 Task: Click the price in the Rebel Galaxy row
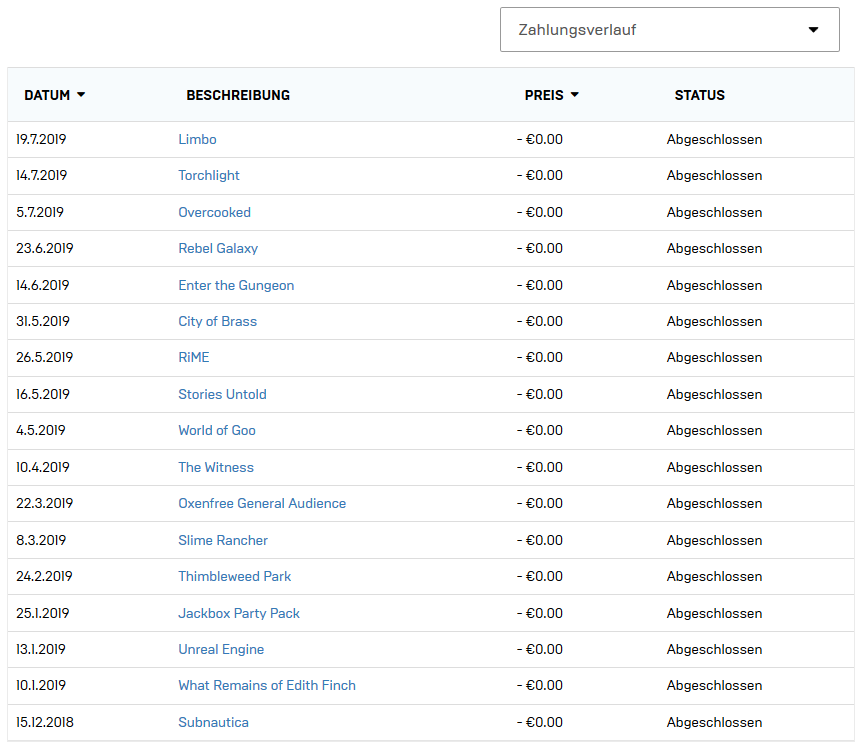540,248
